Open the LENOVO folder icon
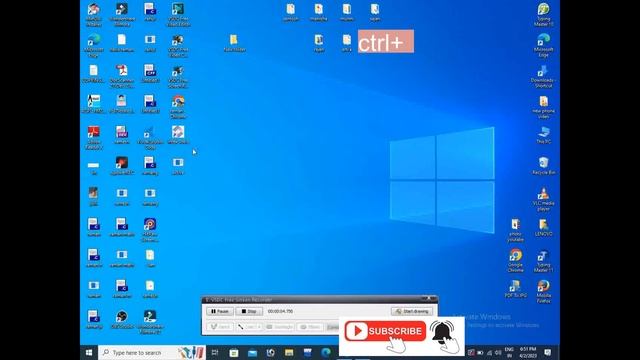This screenshot has height=360, width=640. click(x=543, y=228)
